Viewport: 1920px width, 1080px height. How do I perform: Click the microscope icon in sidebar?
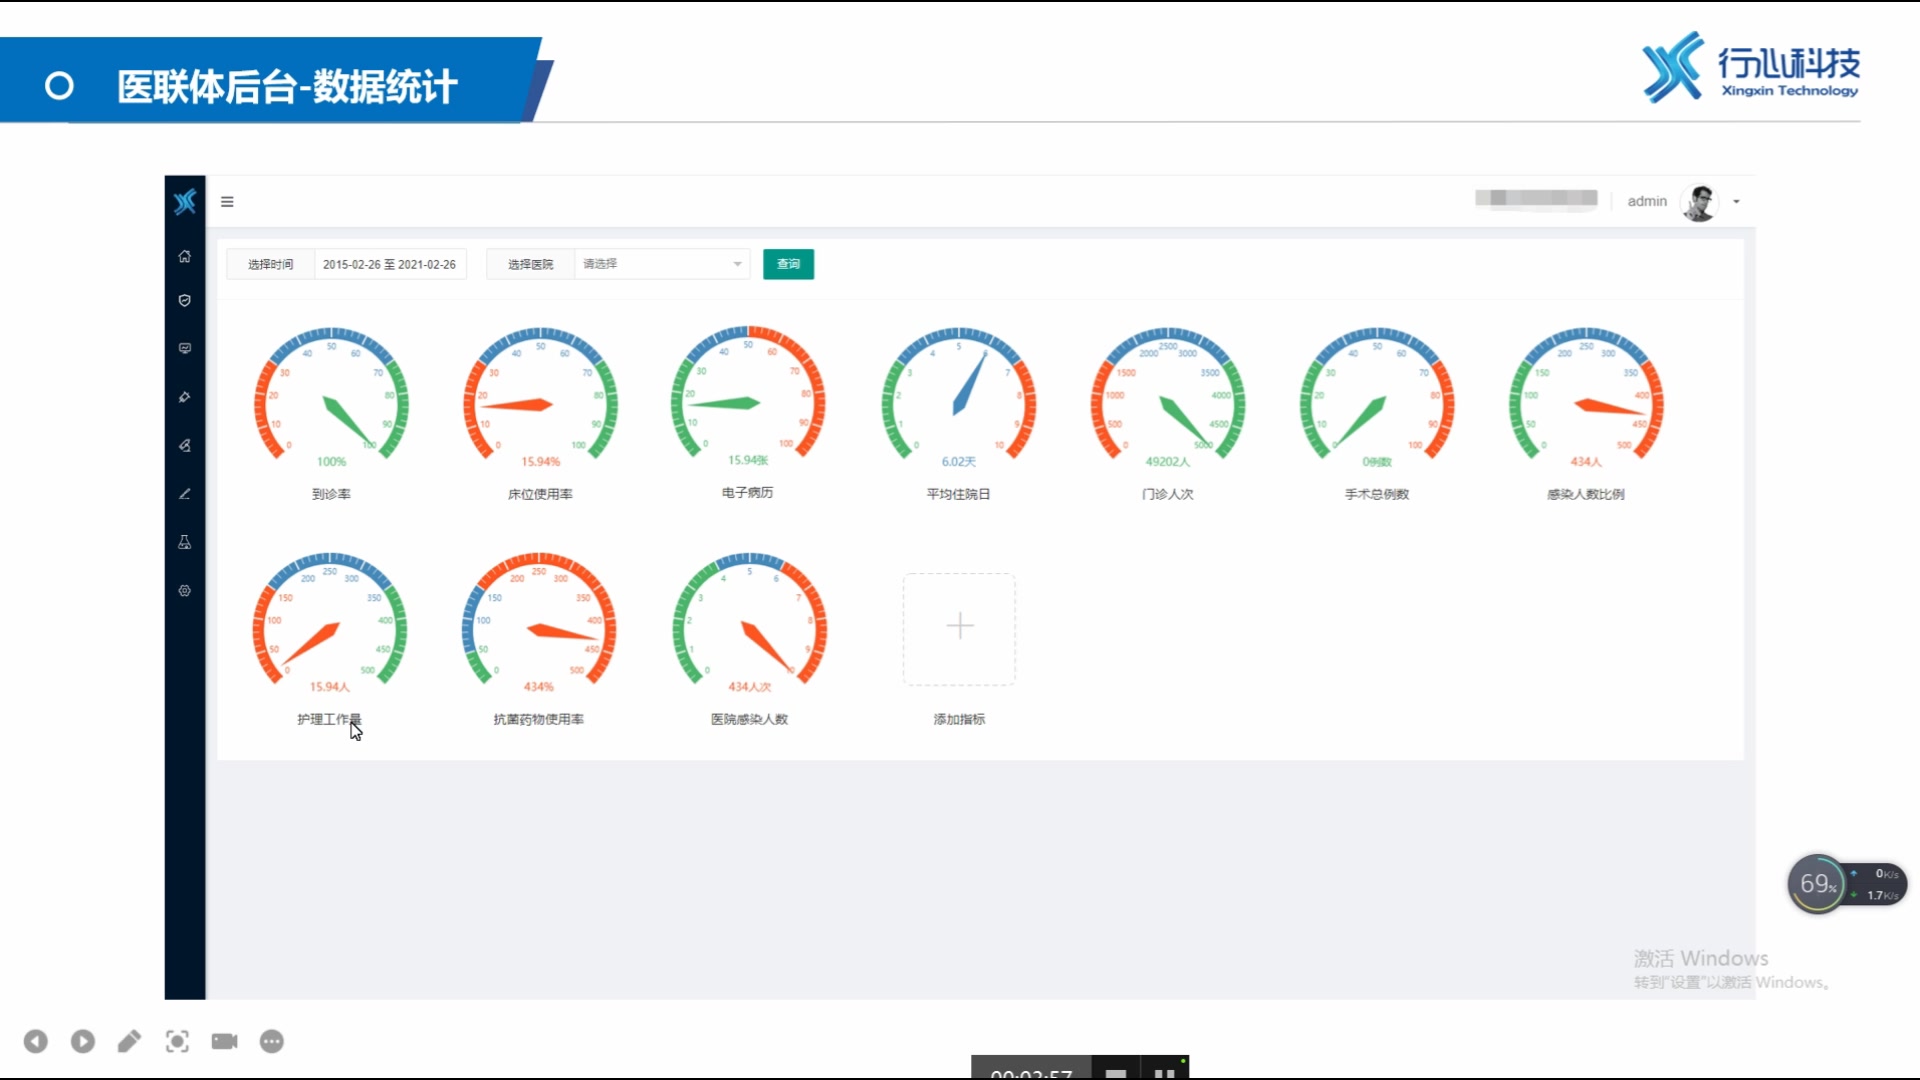click(185, 445)
